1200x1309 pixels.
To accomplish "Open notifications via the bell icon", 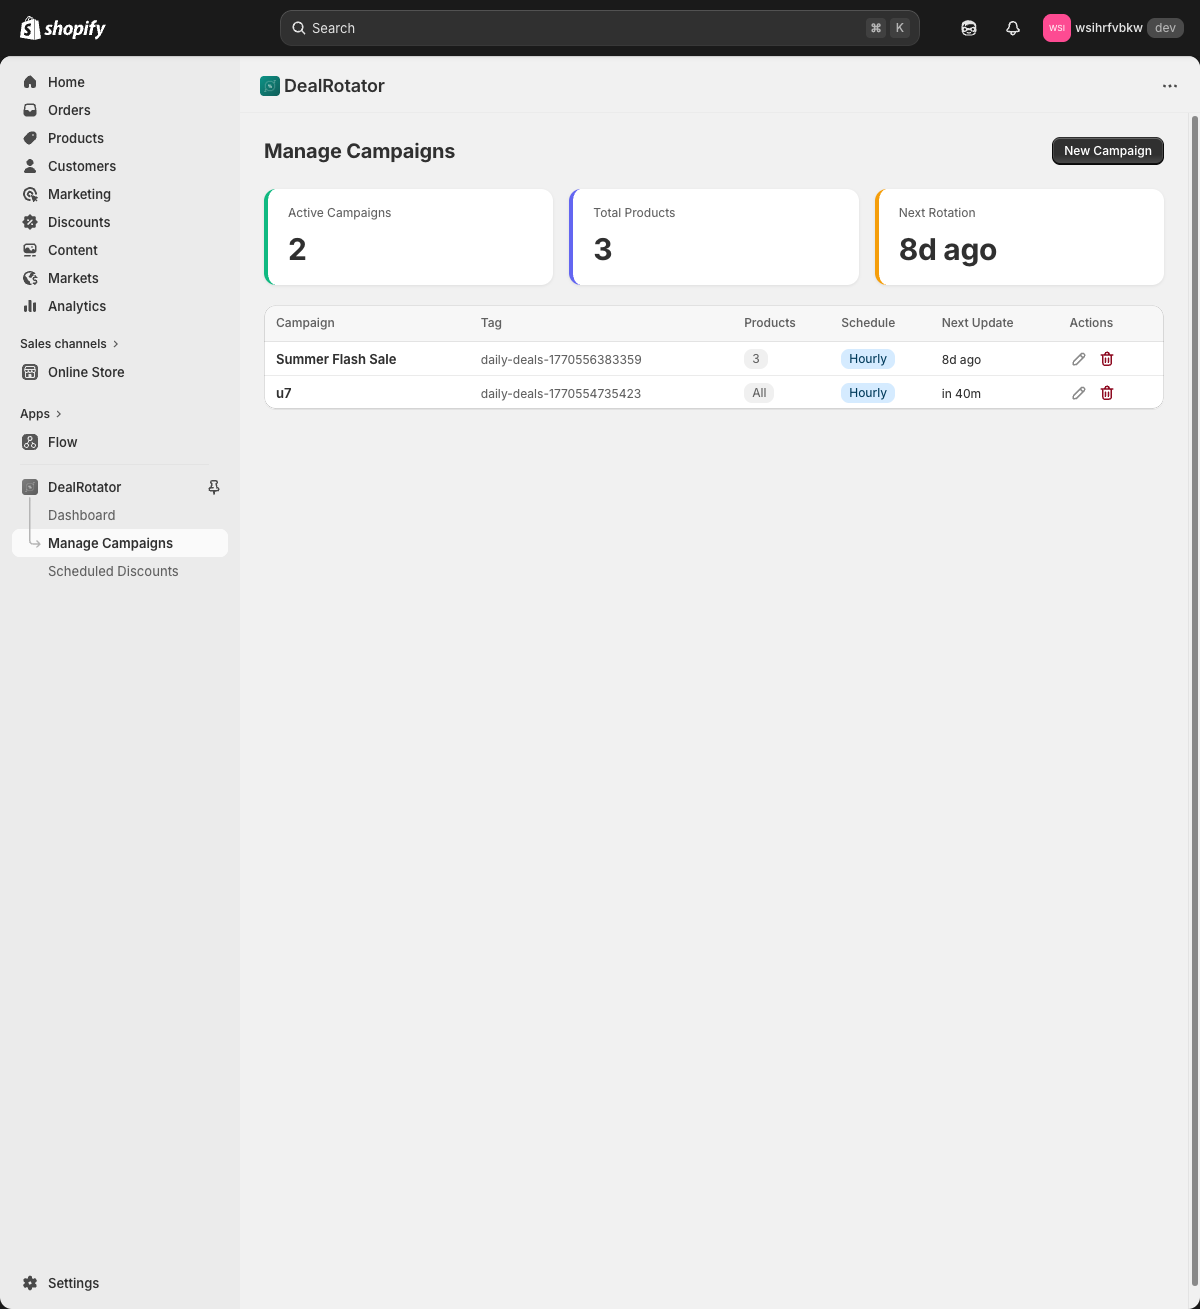I will click(x=1013, y=28).
